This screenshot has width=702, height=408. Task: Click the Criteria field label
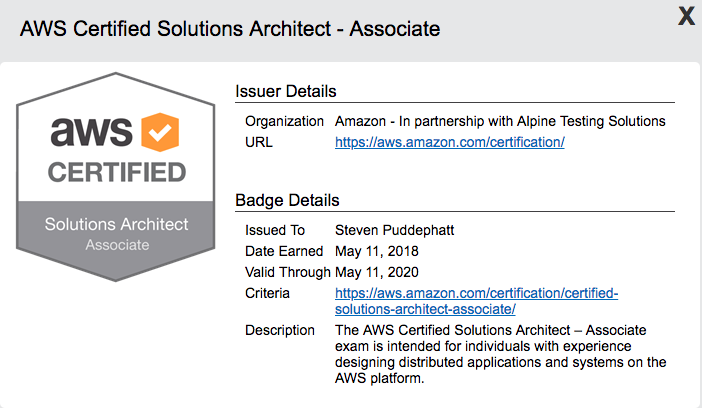[x=267, y=293]
